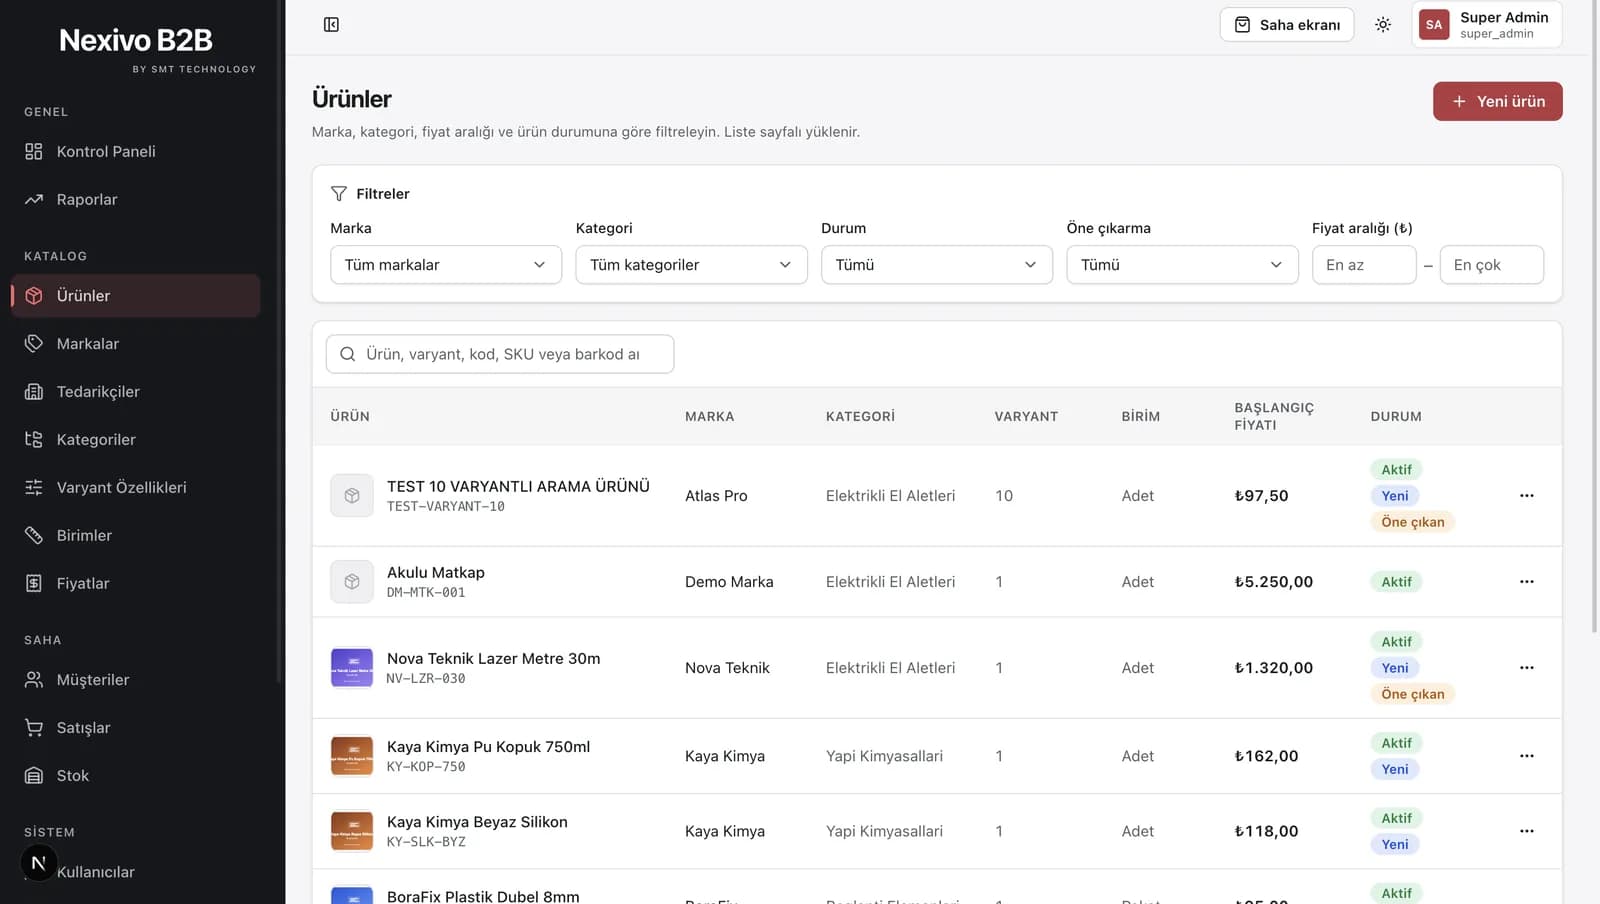The image size is (1600, 904).
Task: Click the page vertical scrollbar
Action: [x=1594, y=316]
